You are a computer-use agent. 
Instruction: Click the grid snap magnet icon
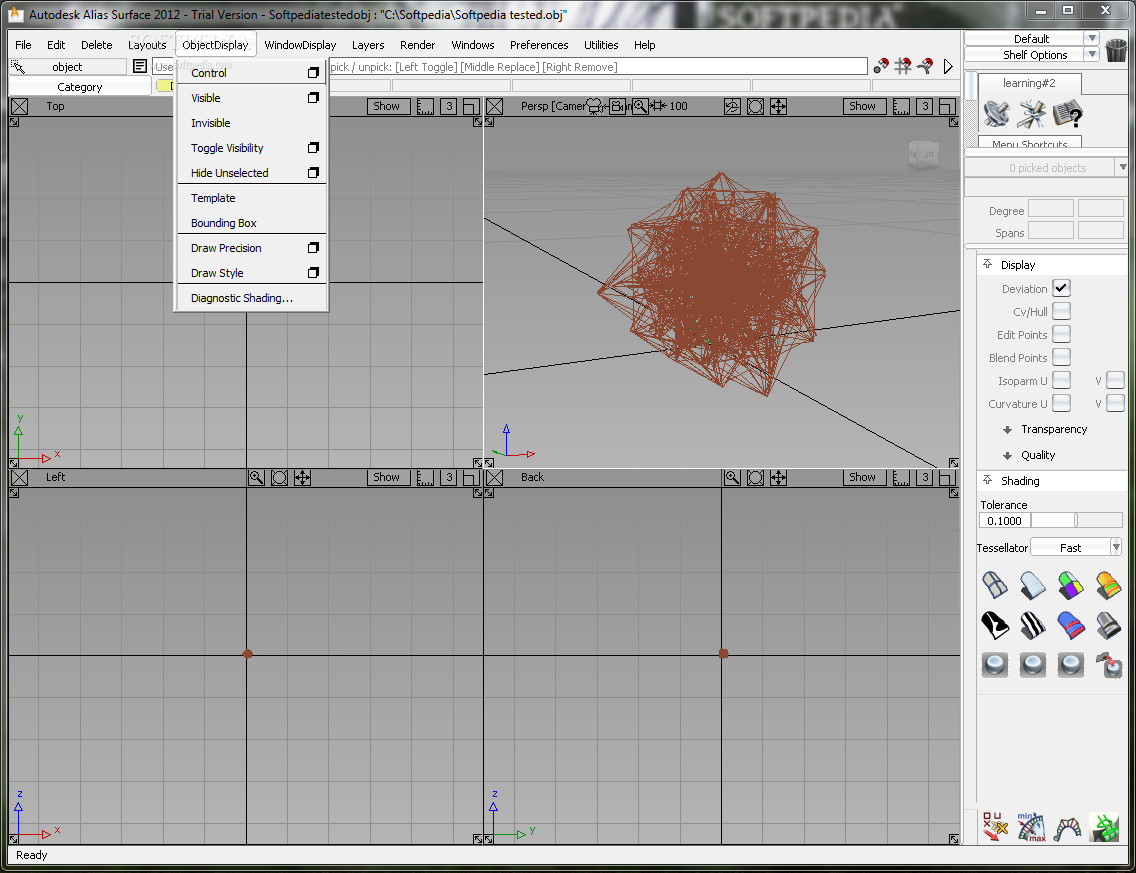point(903,66)
